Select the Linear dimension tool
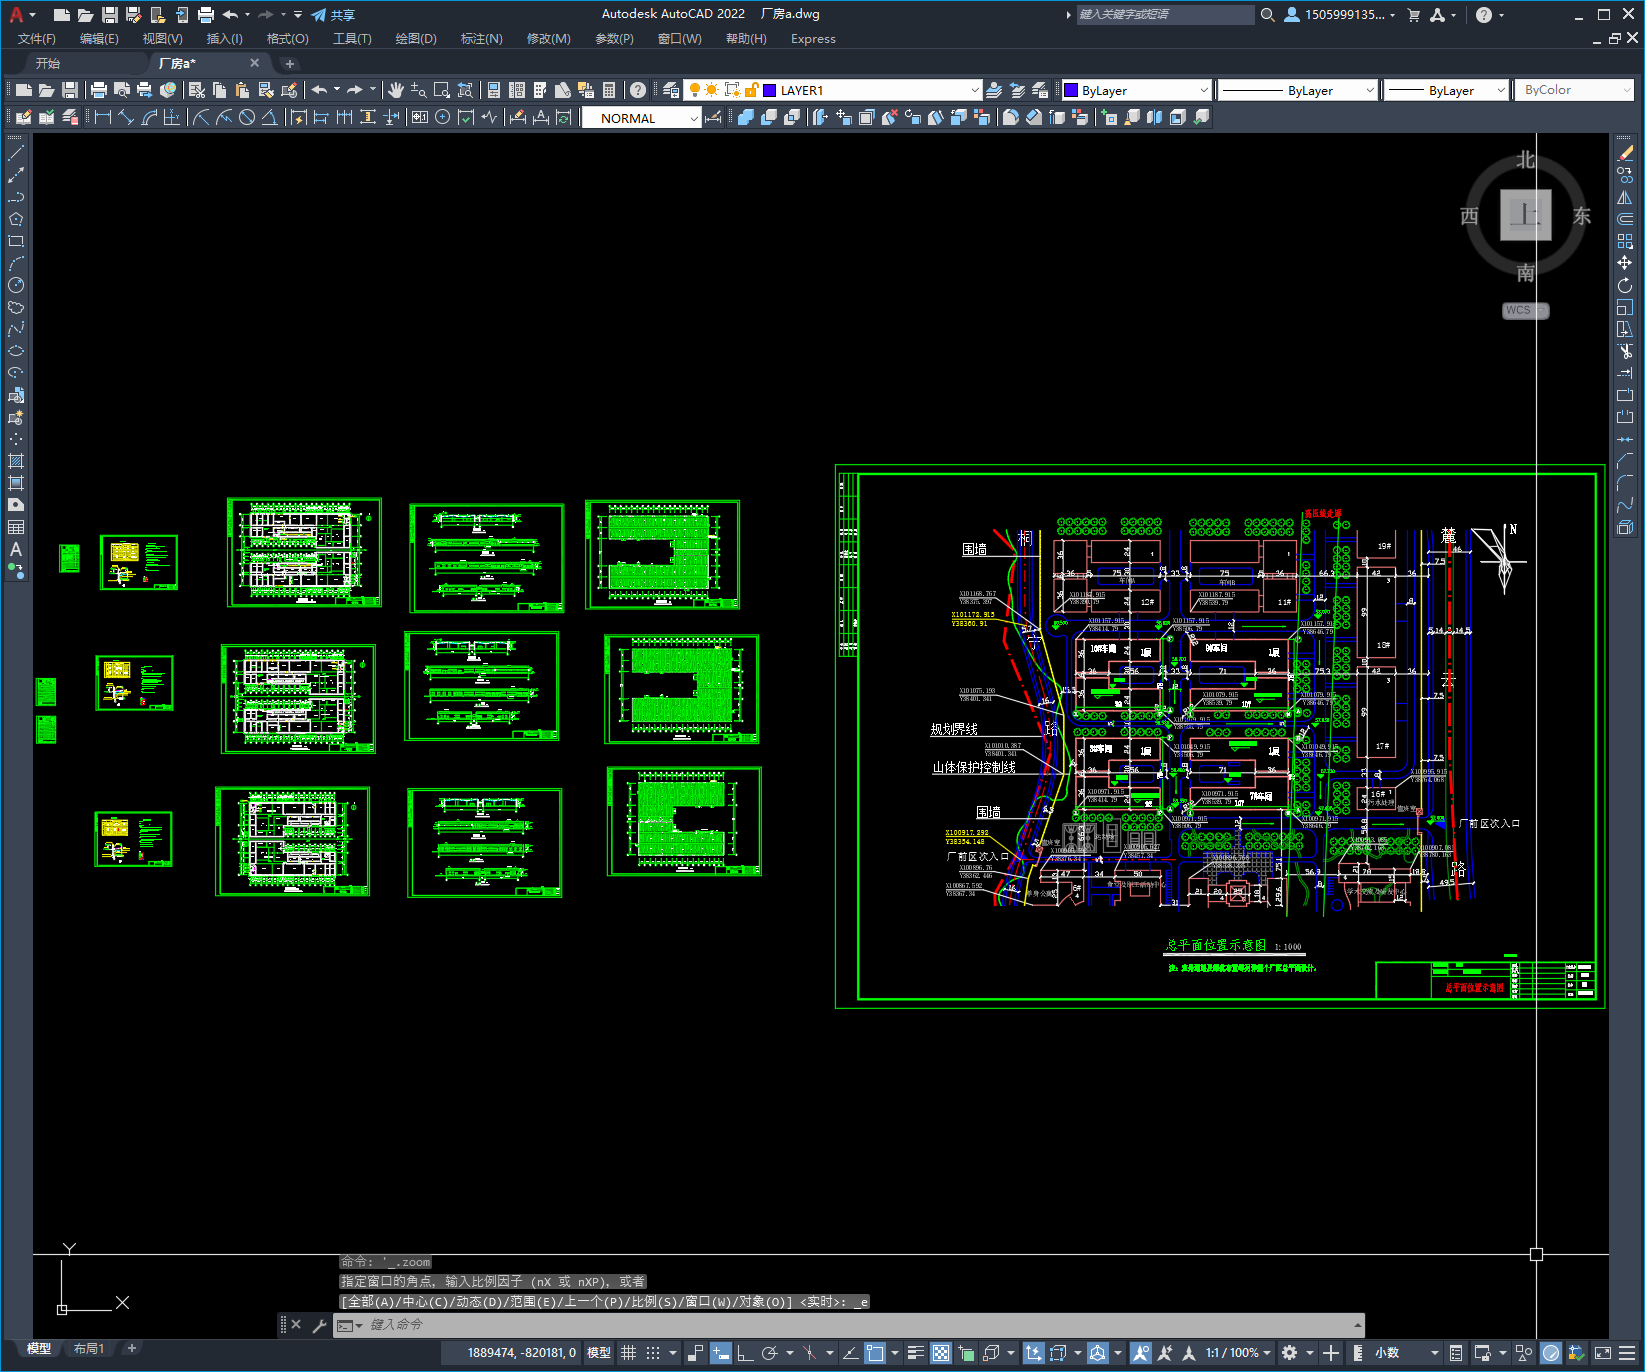The width and height of the screenshot is (1645, 1372). (x=102, y=117)
